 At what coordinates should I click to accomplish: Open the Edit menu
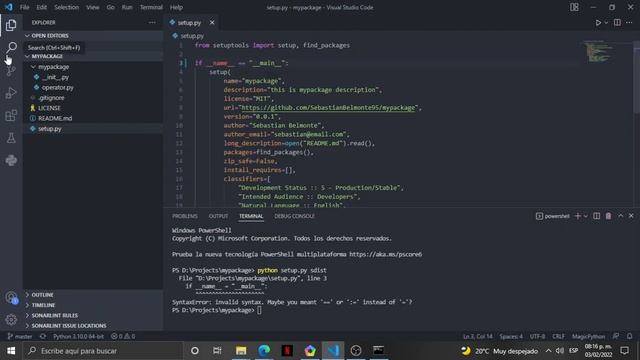[x=41, y=7]
